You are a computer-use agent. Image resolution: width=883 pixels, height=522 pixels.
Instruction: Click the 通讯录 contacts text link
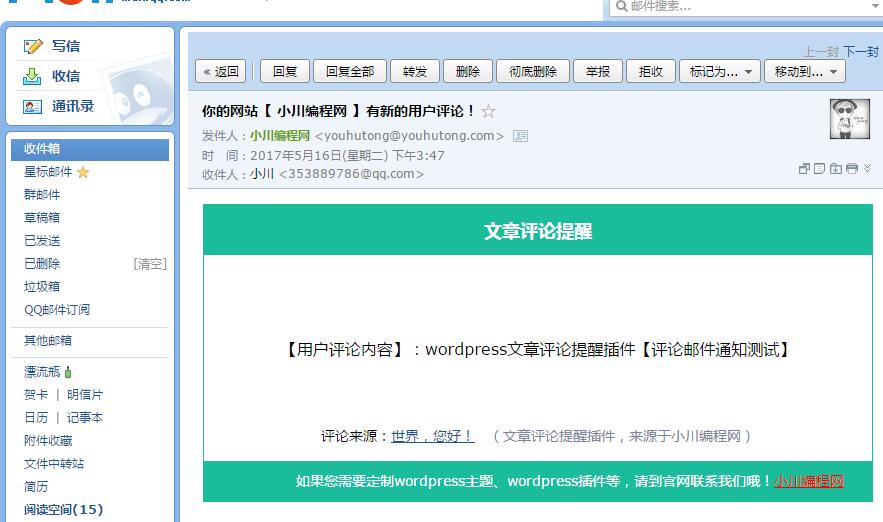point(73,106)
